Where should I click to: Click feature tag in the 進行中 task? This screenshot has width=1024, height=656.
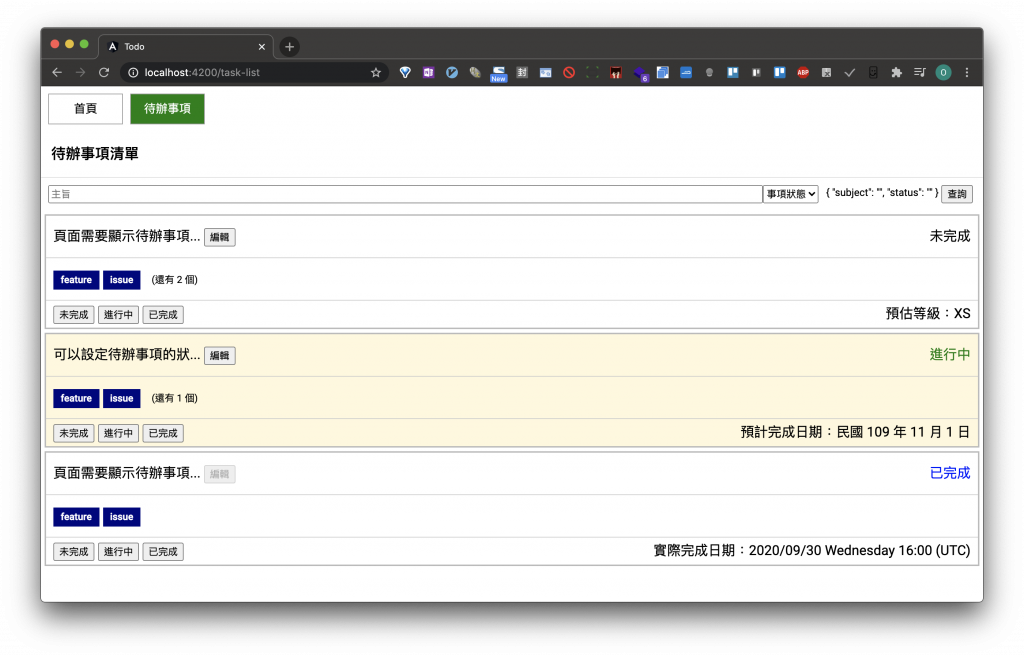pos(76,398)
